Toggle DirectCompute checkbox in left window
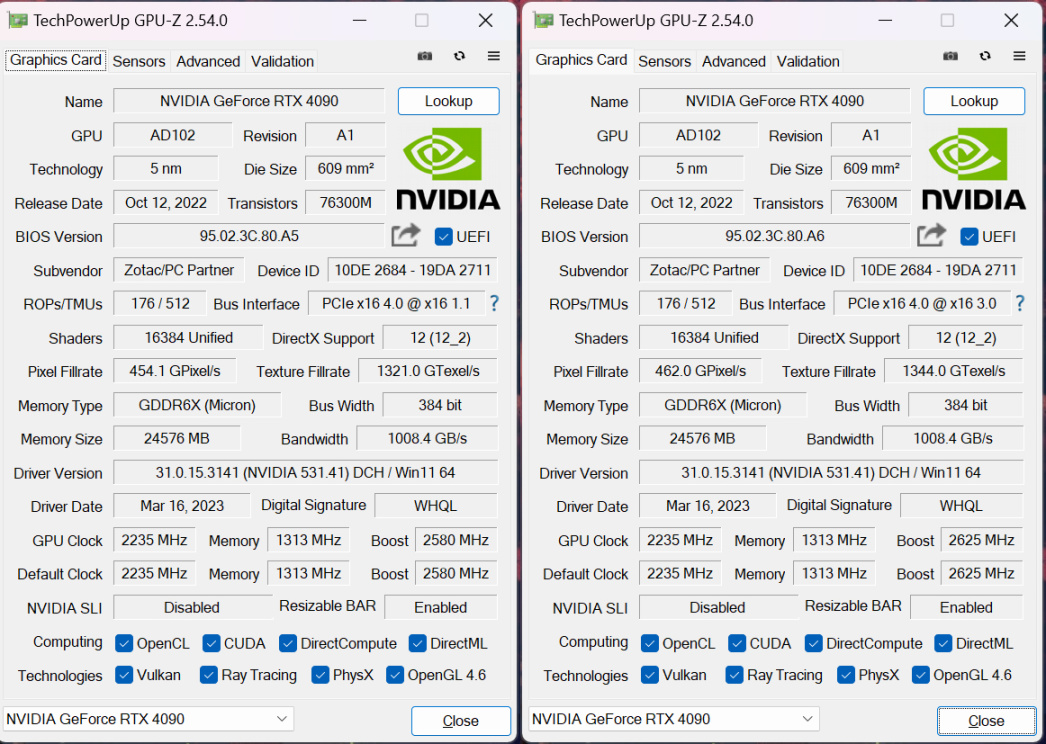The width and height of the screenshot is (1046, 744). coord(288,643)
